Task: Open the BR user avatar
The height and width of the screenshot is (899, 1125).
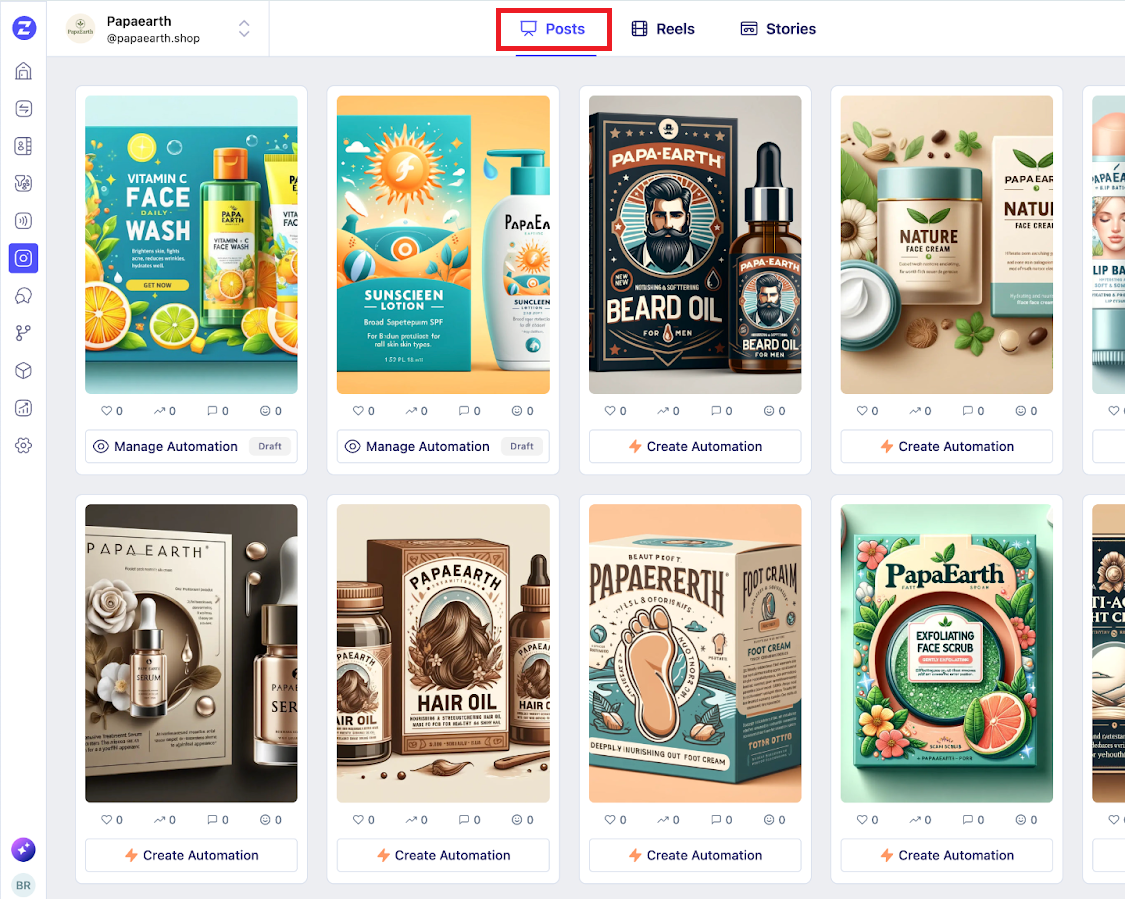Action: [24, 885]
